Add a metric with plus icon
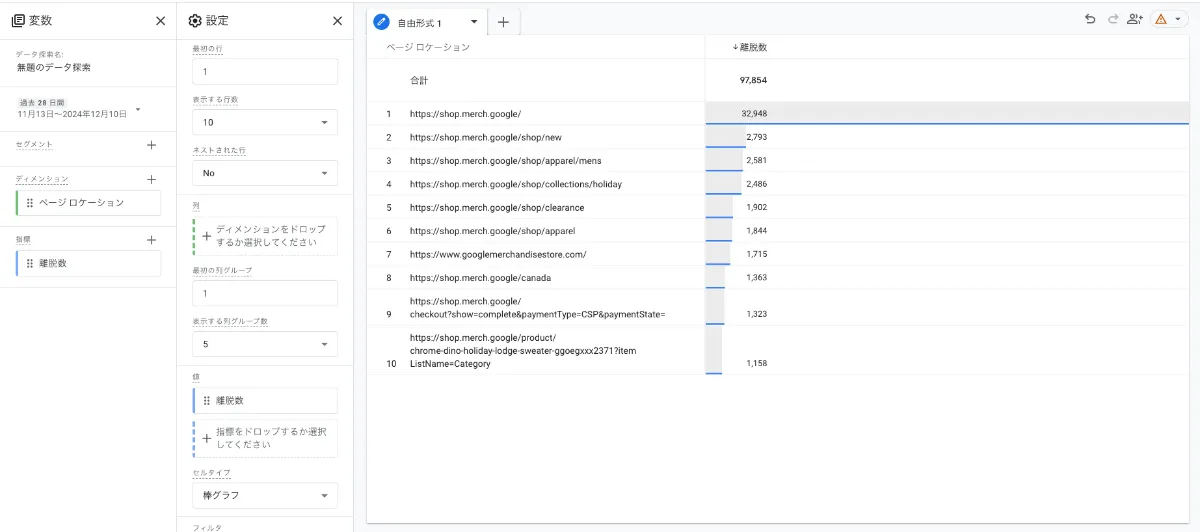Screen dimensions: 1200x532 pos(152,240)
